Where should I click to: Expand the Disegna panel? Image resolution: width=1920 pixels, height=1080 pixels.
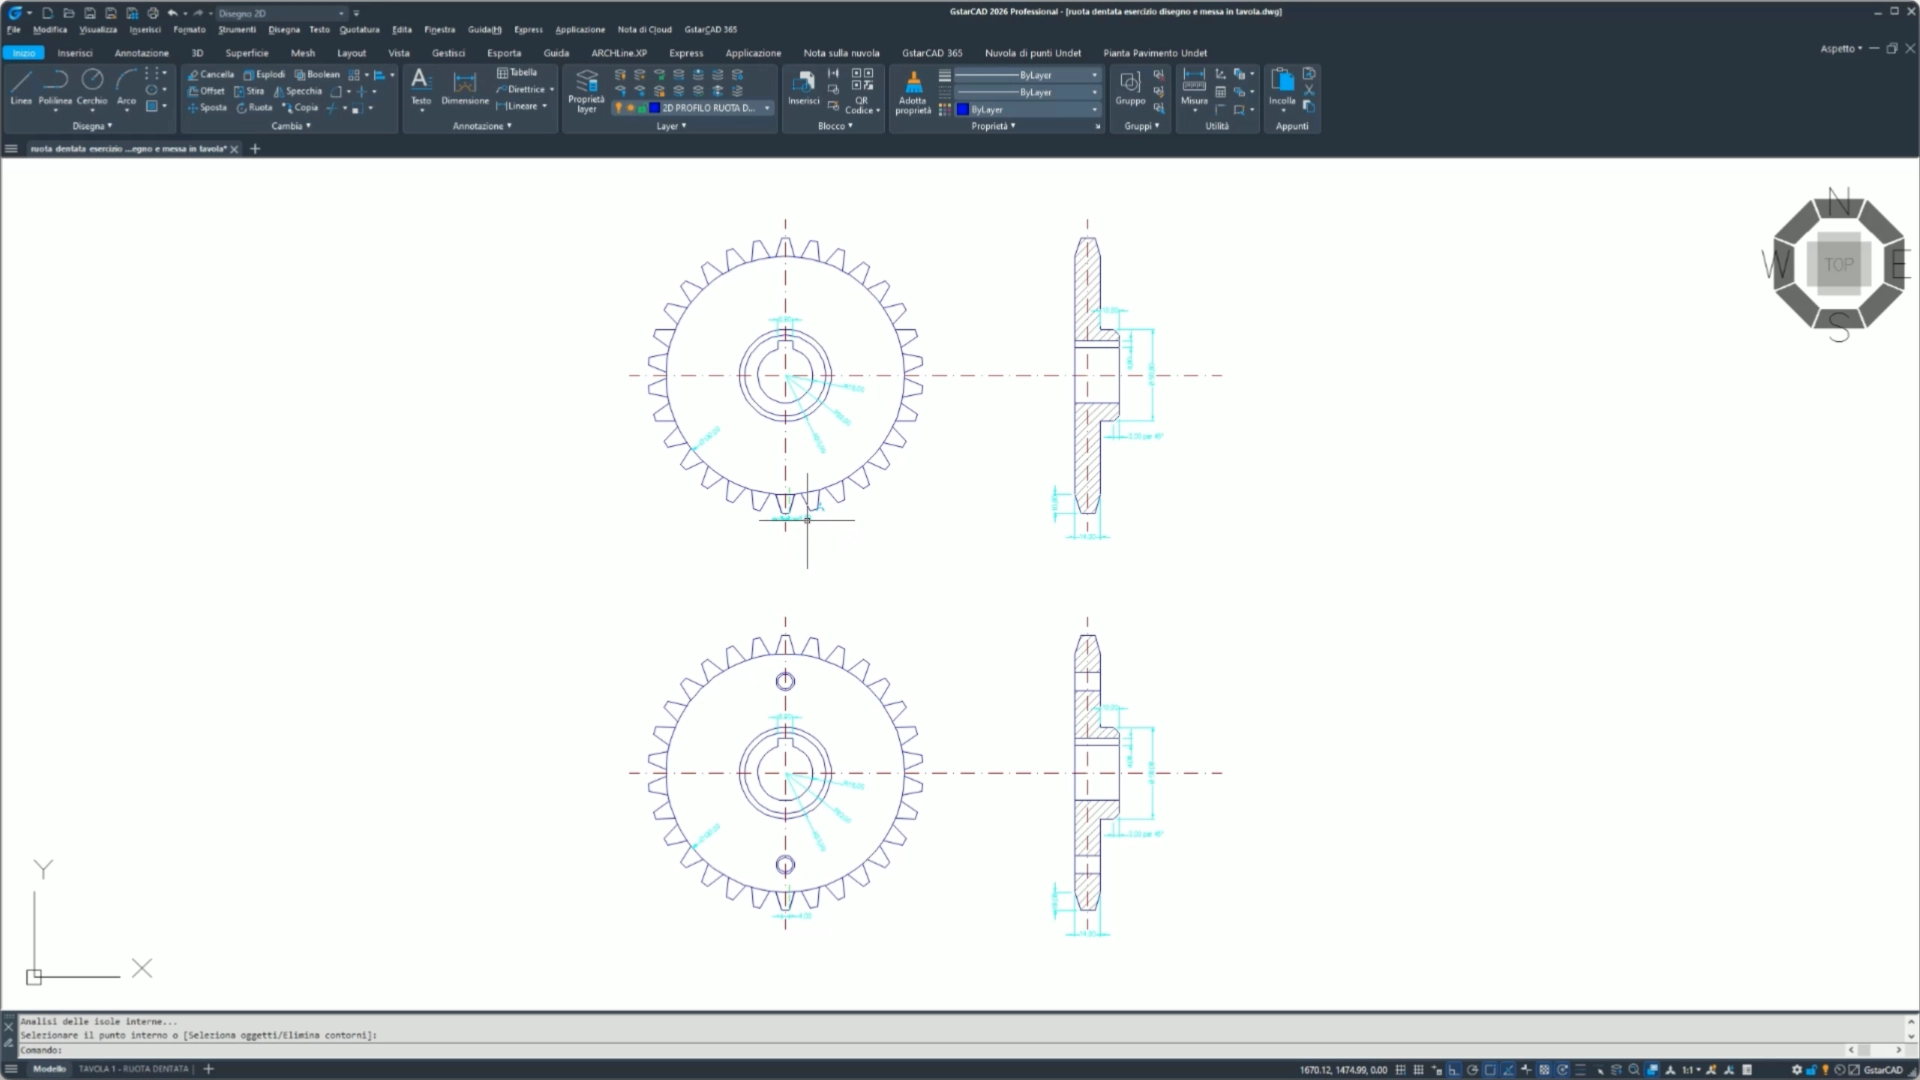pyautogui.click(x=92, y=126)
